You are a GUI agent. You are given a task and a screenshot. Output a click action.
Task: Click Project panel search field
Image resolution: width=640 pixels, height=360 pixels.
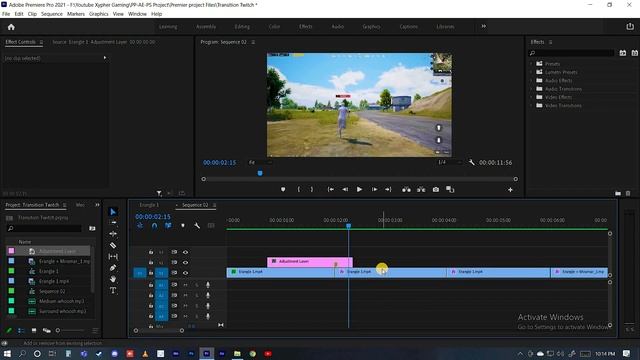[x=45, y=229]
